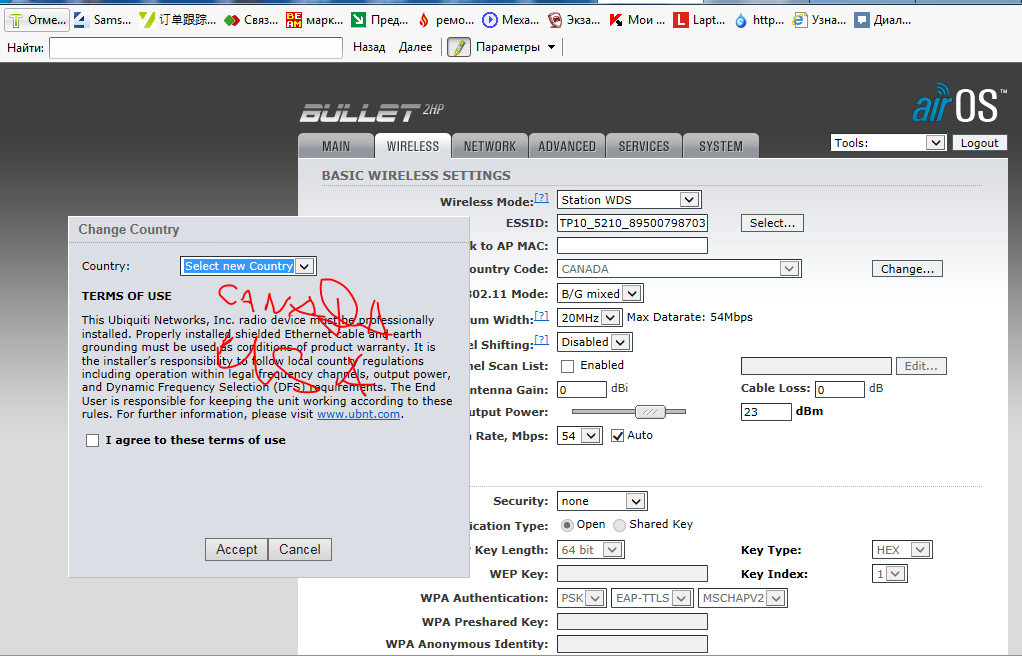Open the 'марк...' bookmark icon

point(294,20)
